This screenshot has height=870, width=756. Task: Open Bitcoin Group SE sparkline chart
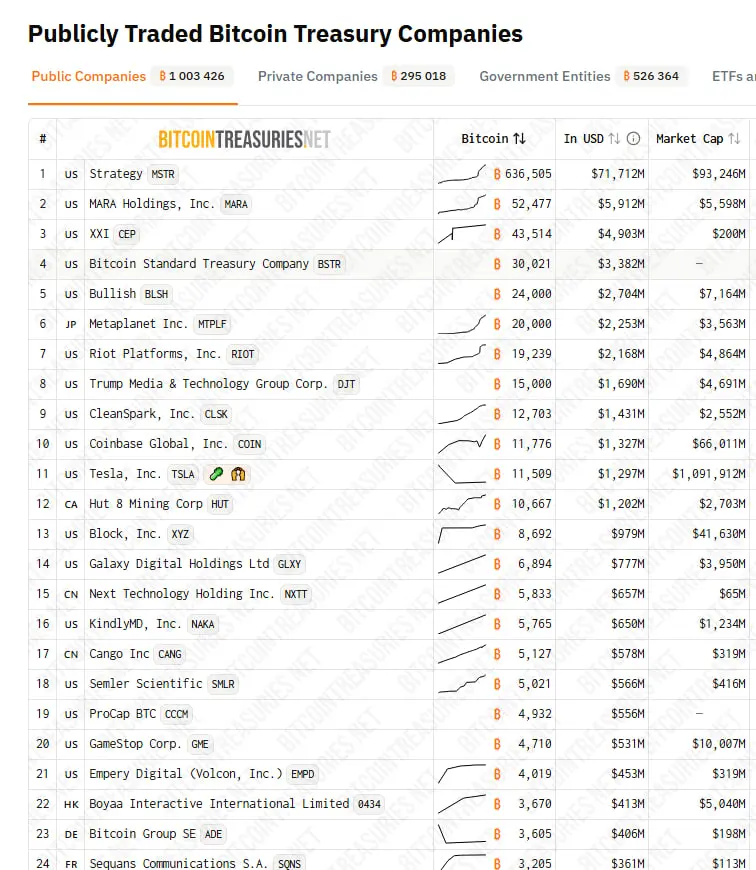click(461, 834)
